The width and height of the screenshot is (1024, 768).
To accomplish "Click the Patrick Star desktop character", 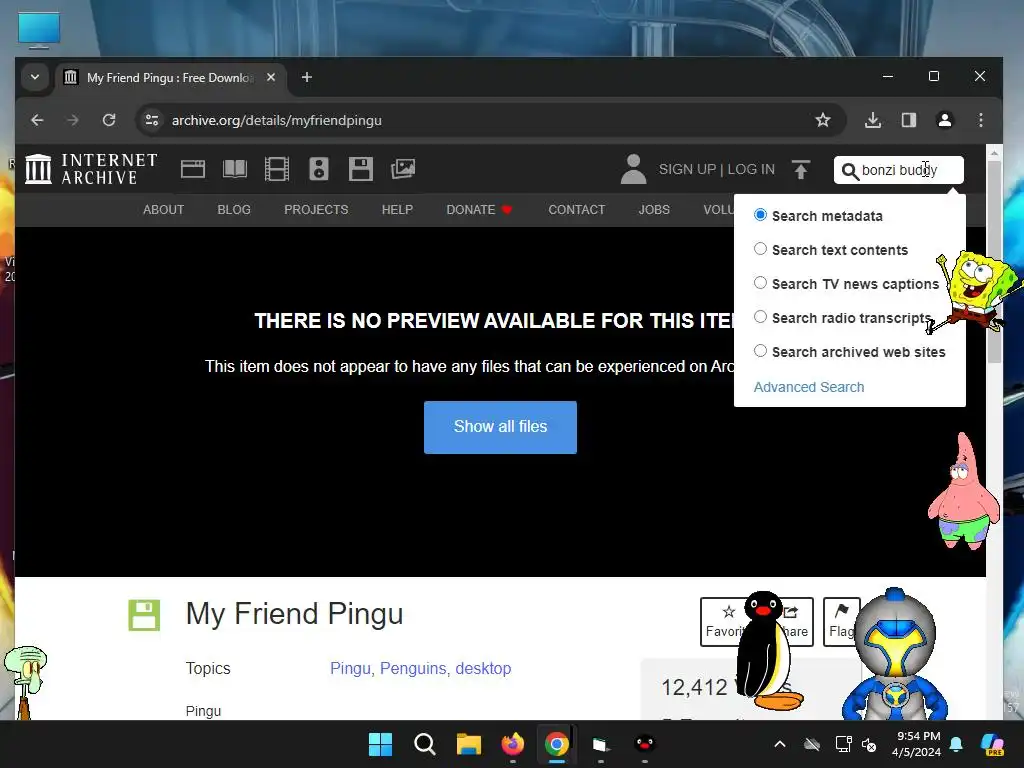I will (963, 491).
